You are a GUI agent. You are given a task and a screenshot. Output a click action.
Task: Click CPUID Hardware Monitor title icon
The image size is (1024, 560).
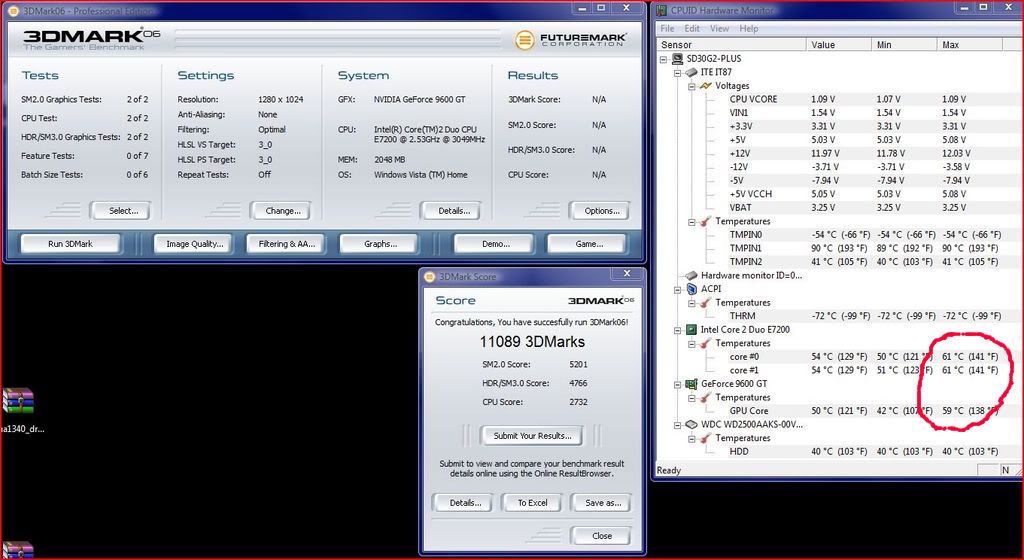[662, 10]
